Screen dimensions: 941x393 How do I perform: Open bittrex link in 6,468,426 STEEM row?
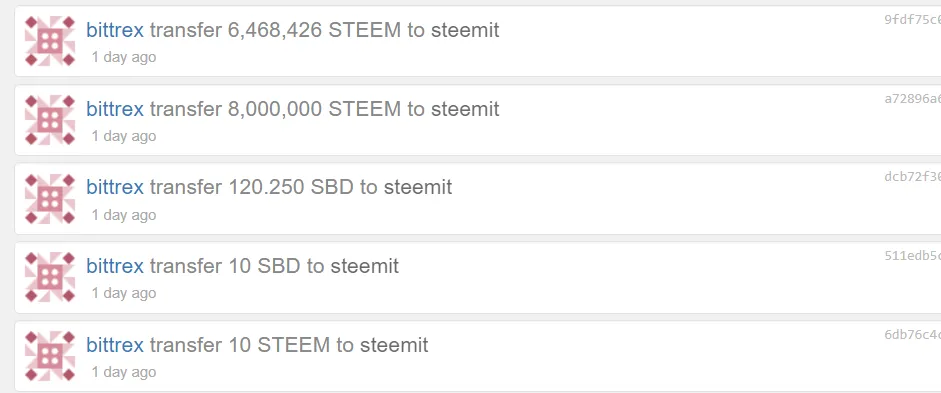pos(115,30)
